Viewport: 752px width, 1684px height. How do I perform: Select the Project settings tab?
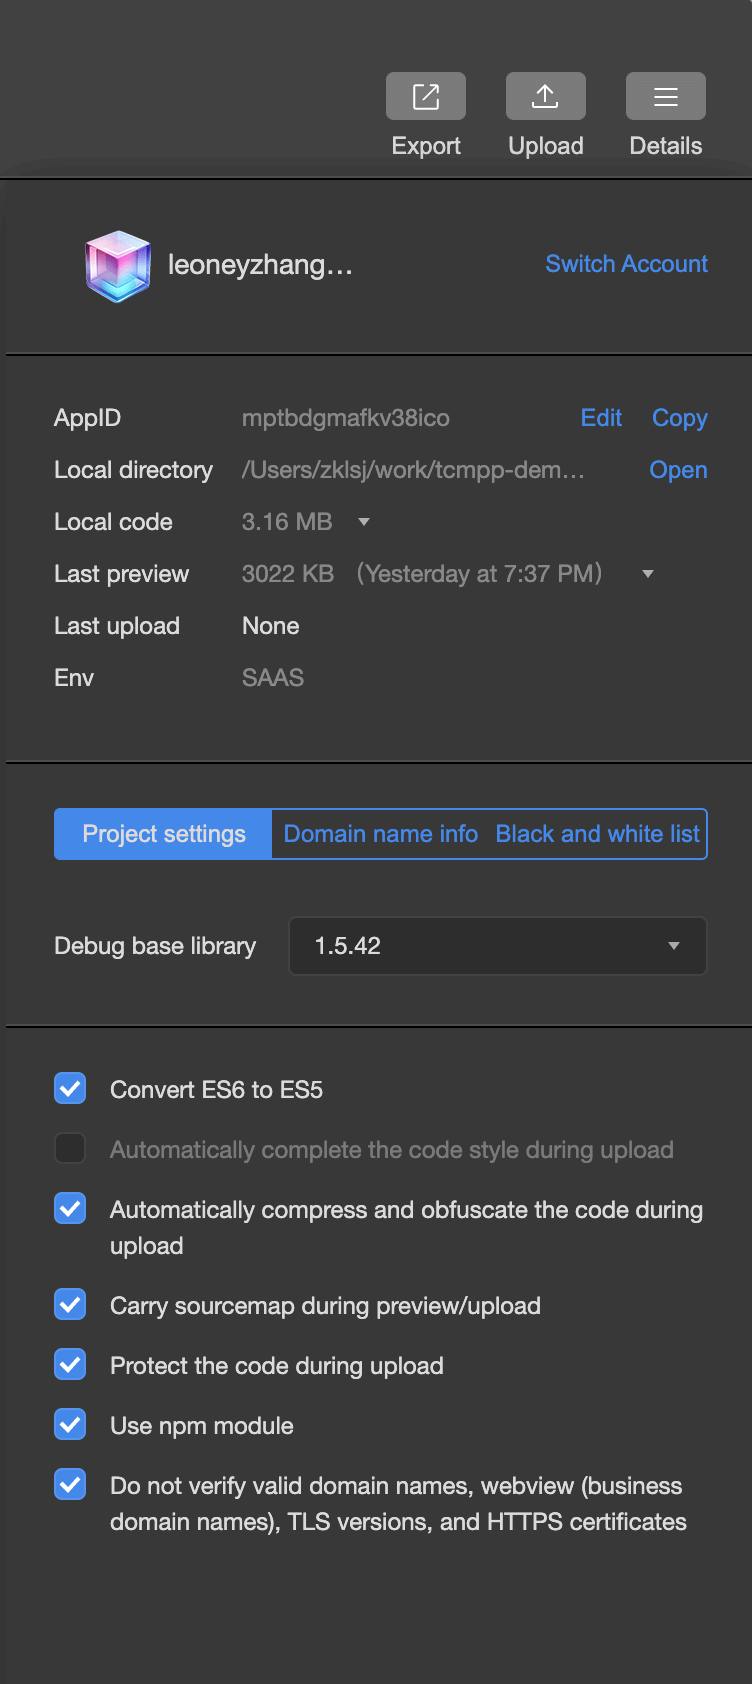click(164, 834)
